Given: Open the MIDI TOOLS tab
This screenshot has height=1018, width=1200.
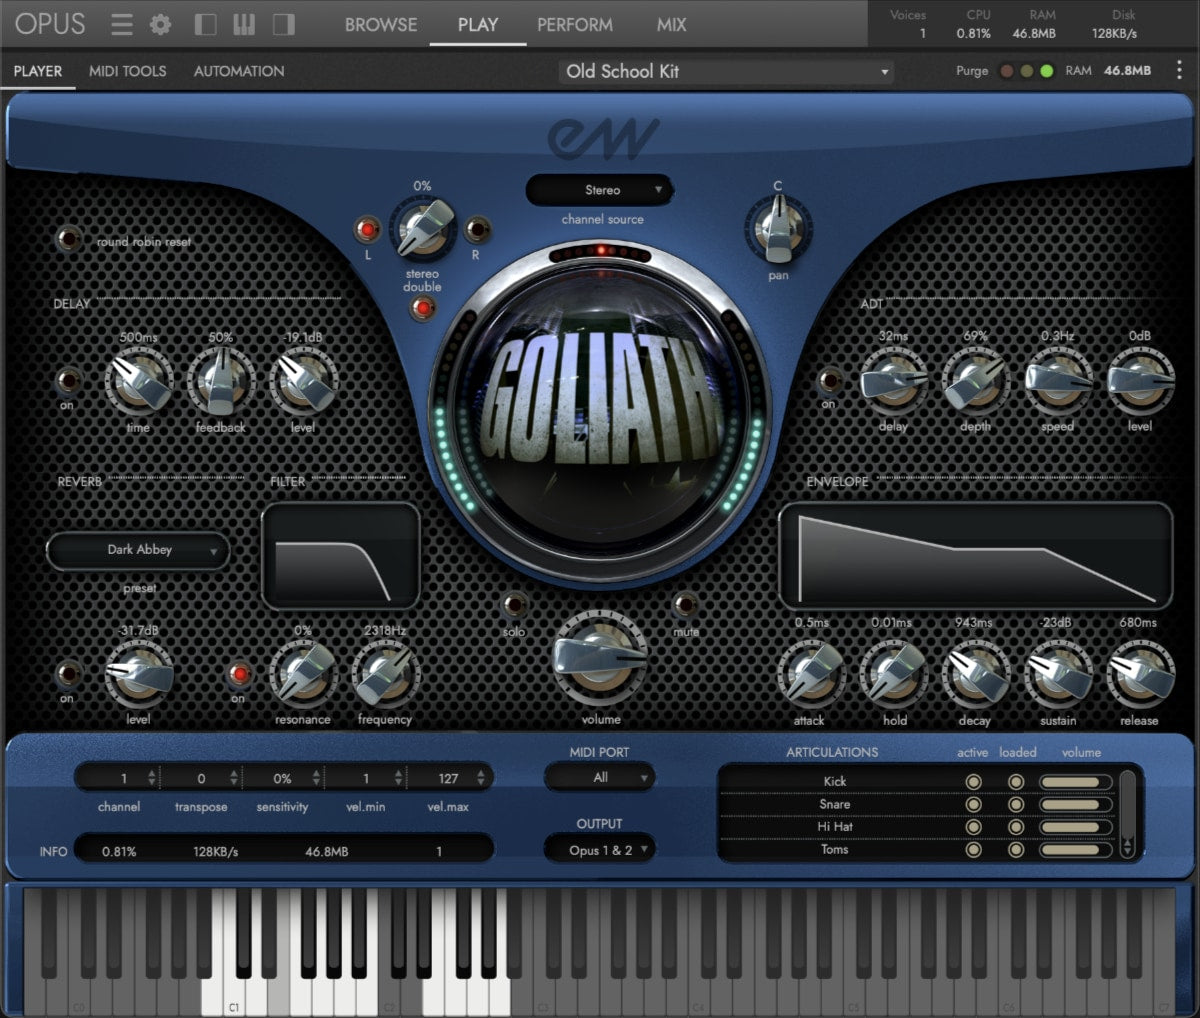Looking at the screenshot, I should [128, 71].
